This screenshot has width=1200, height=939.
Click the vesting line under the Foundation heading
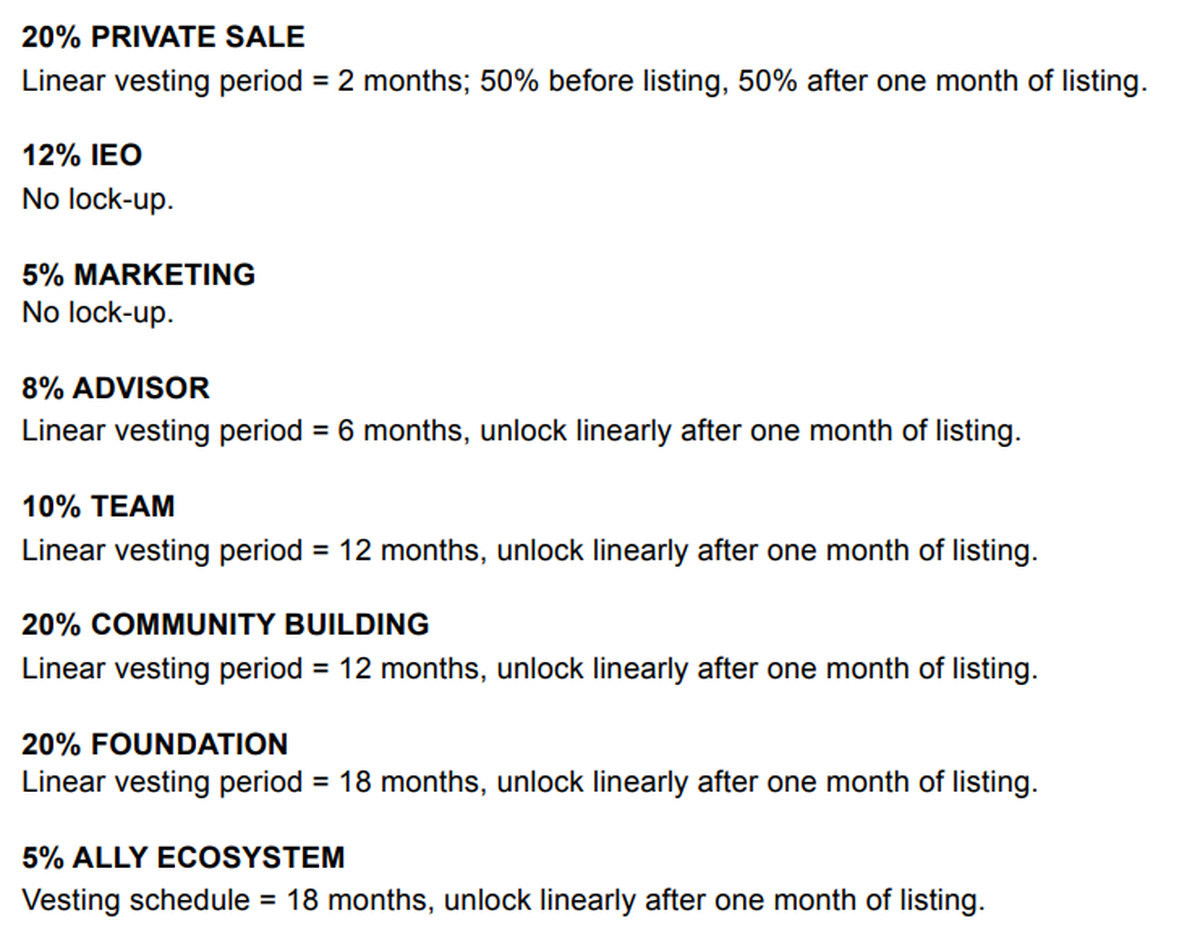529,782
